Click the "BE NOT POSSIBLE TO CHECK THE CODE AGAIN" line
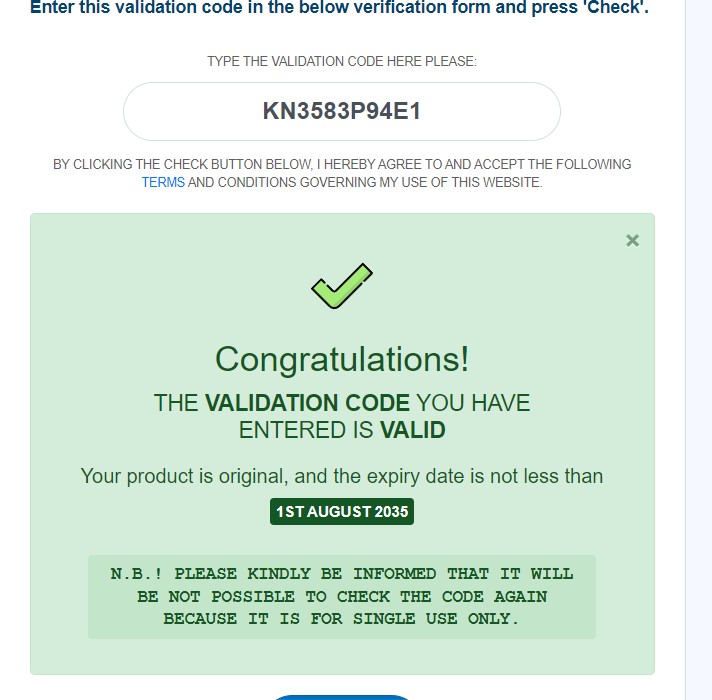Screen dimensions: 712x700 pos(342,596)
